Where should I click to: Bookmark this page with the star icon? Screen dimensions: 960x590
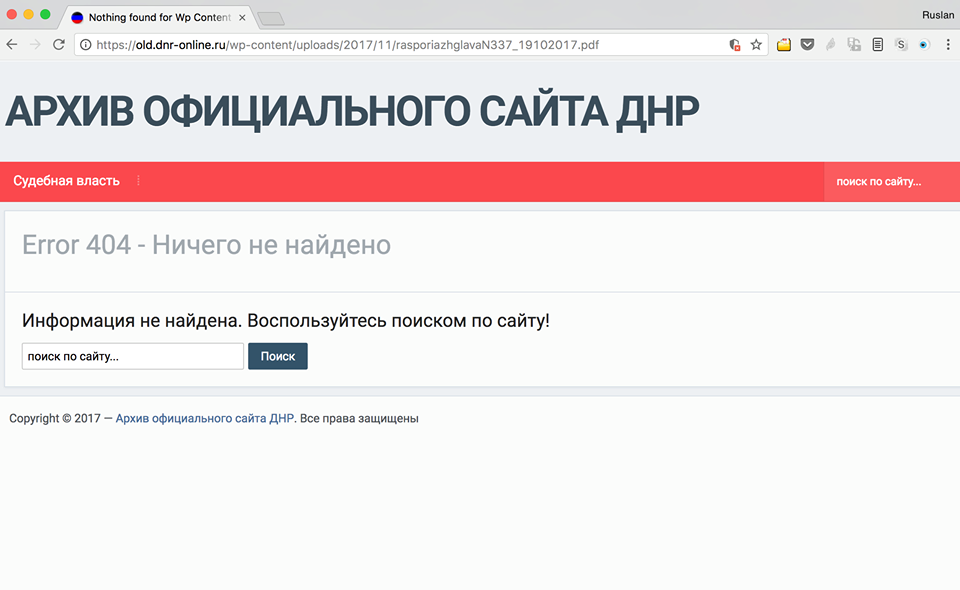tap(756, 45)
